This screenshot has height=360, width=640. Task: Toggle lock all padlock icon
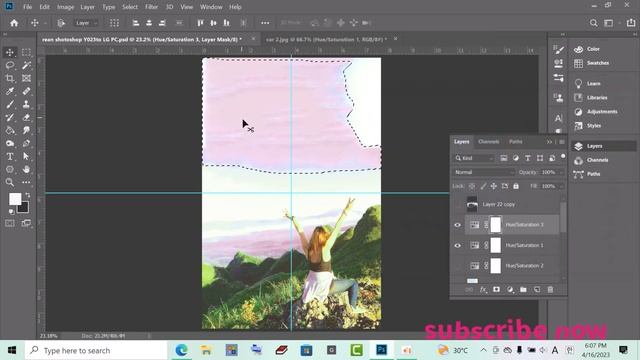[x=516, y=186]
